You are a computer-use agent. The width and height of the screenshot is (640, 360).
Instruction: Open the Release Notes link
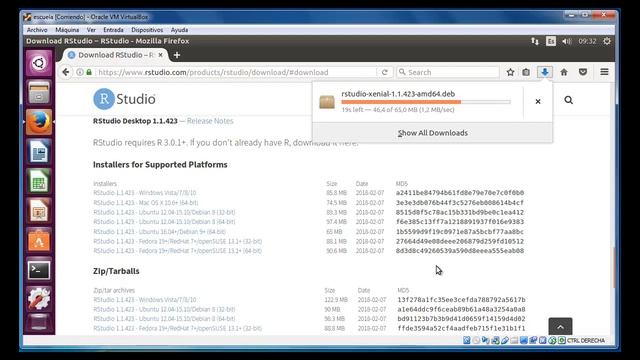pos(210,121)
